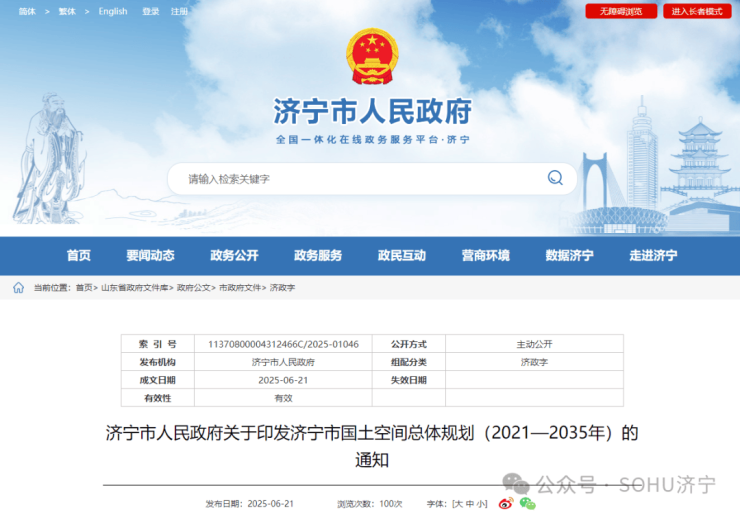This screenshot has width=740, height=514.
Task: Click the search magnifier icon
Action: (555, 179)
